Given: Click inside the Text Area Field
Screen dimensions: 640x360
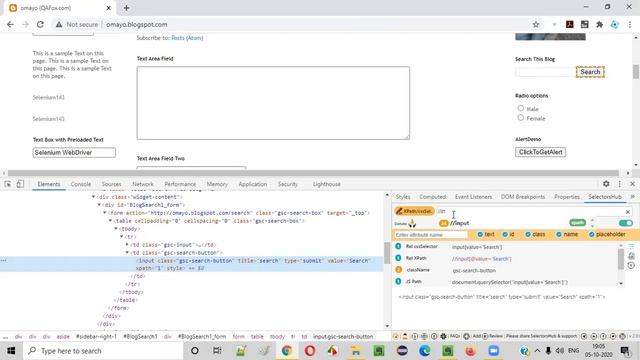Looking at the screenshot, I should tap(273, 103).
